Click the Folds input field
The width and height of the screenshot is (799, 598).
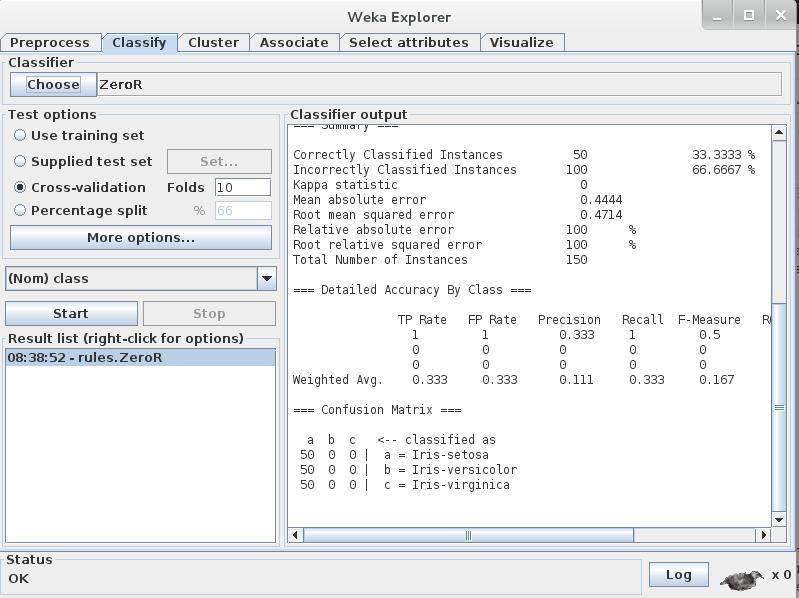pyautogui.click(x=243, y=187)
